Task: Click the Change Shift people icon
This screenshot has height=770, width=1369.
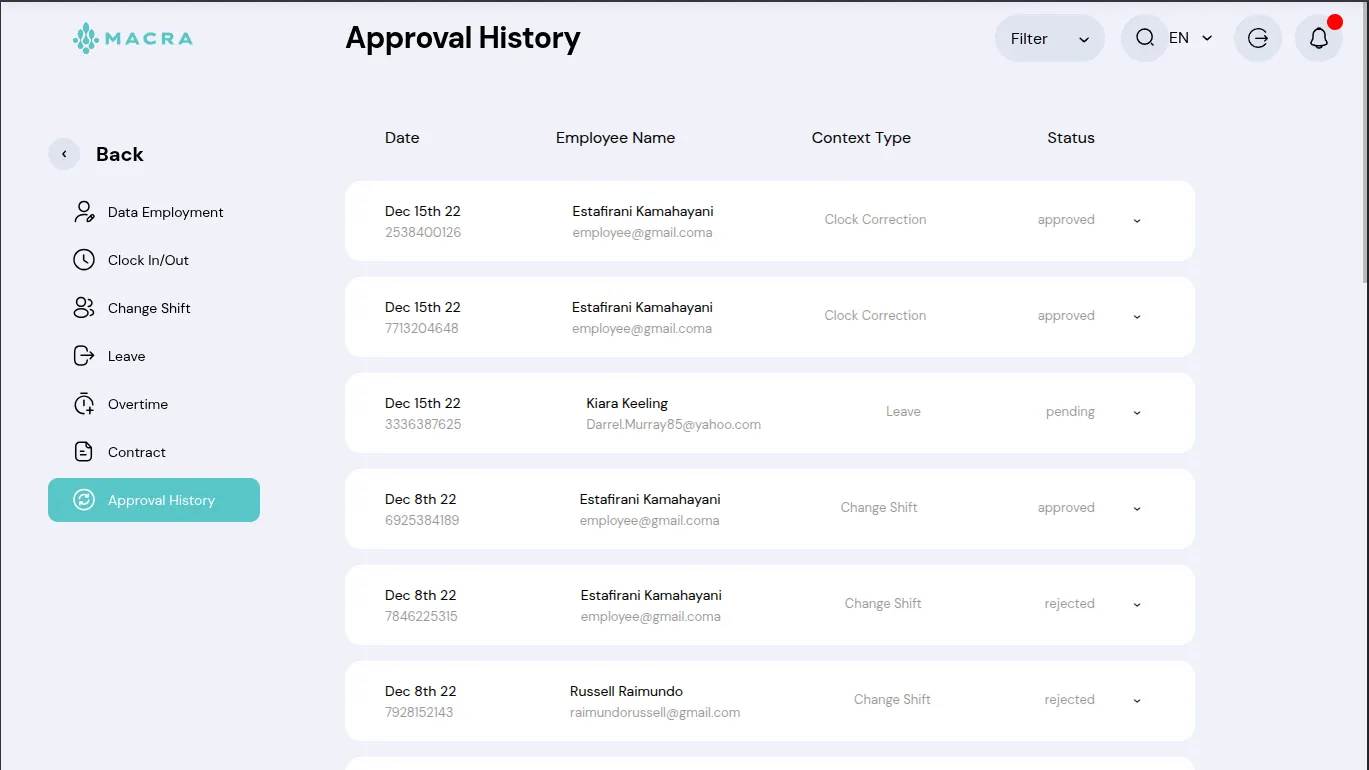Action: [x=84, y=308]
